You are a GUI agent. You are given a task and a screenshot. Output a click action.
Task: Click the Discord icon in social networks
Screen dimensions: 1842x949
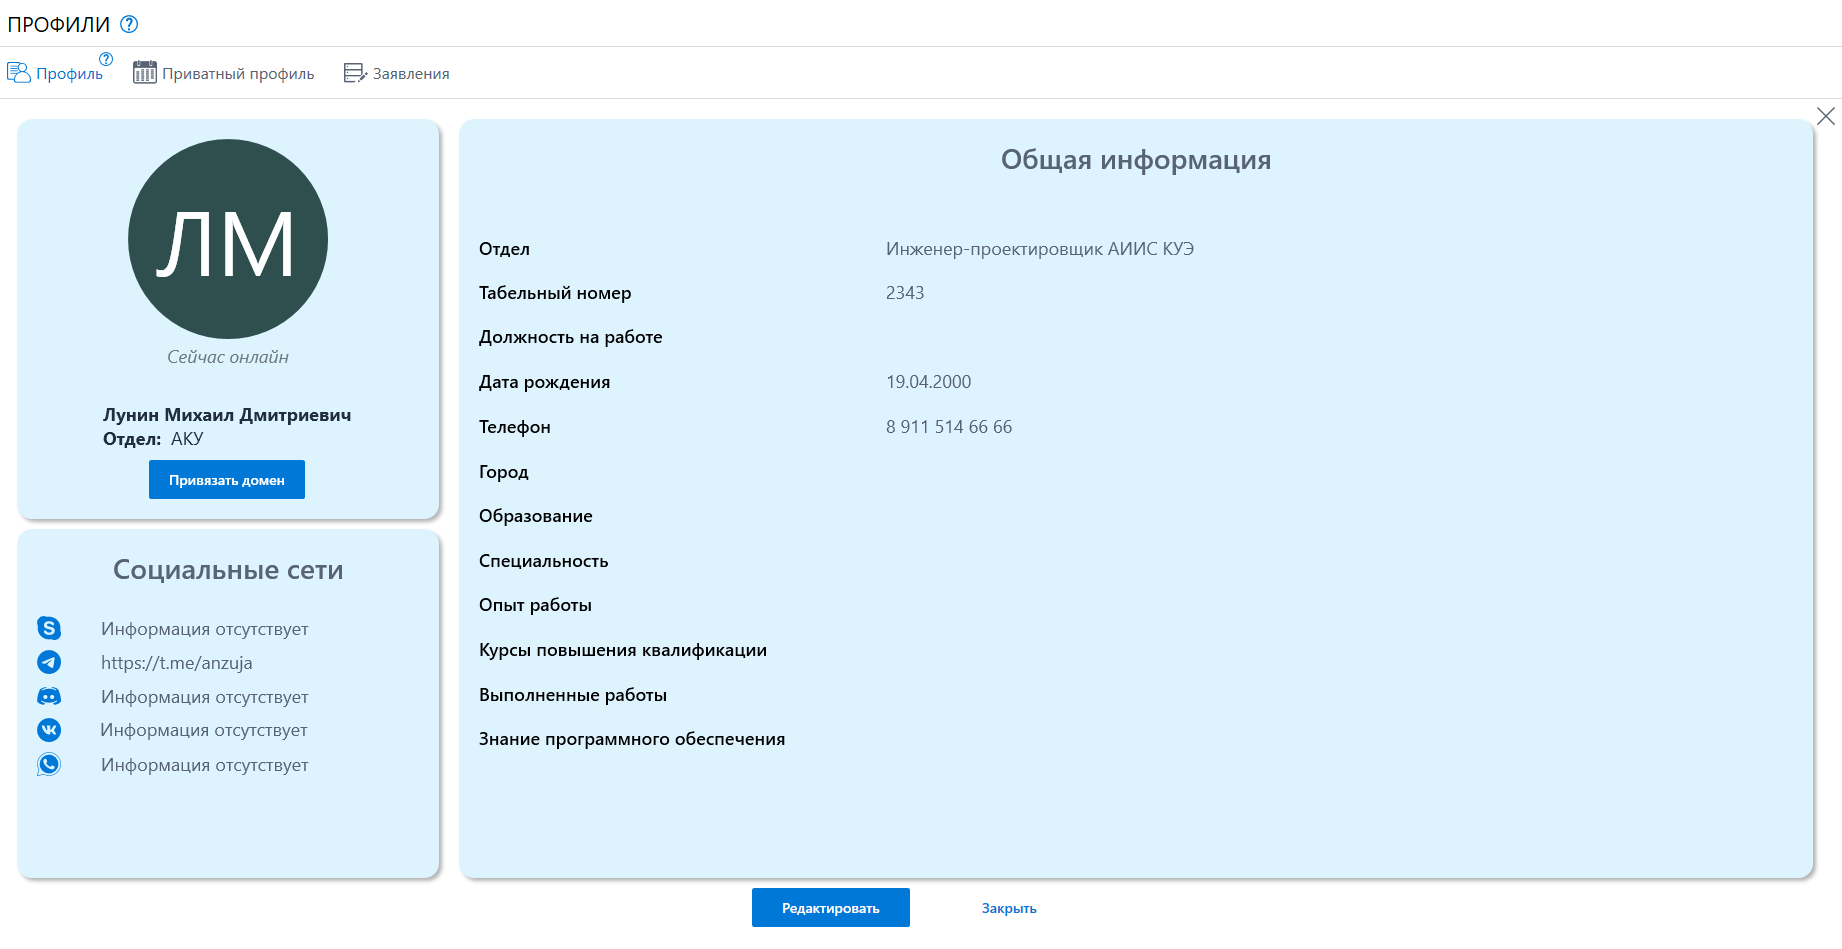pos(49,696)
